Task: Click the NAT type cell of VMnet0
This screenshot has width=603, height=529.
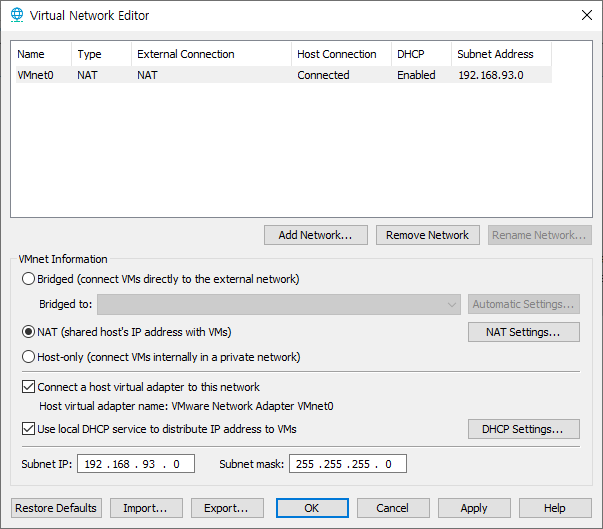Action: [x=87, y=75]
